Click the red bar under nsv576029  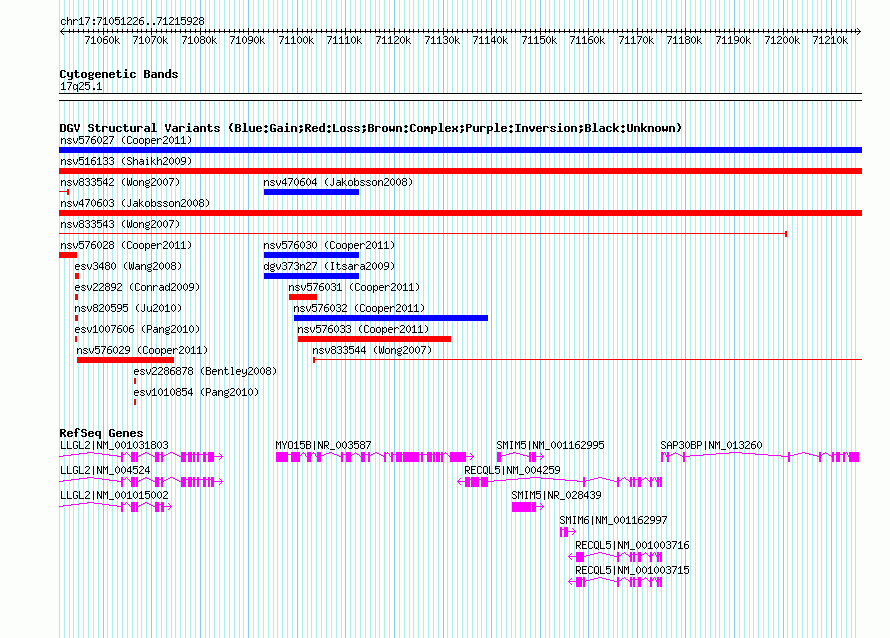click(125, 360)
